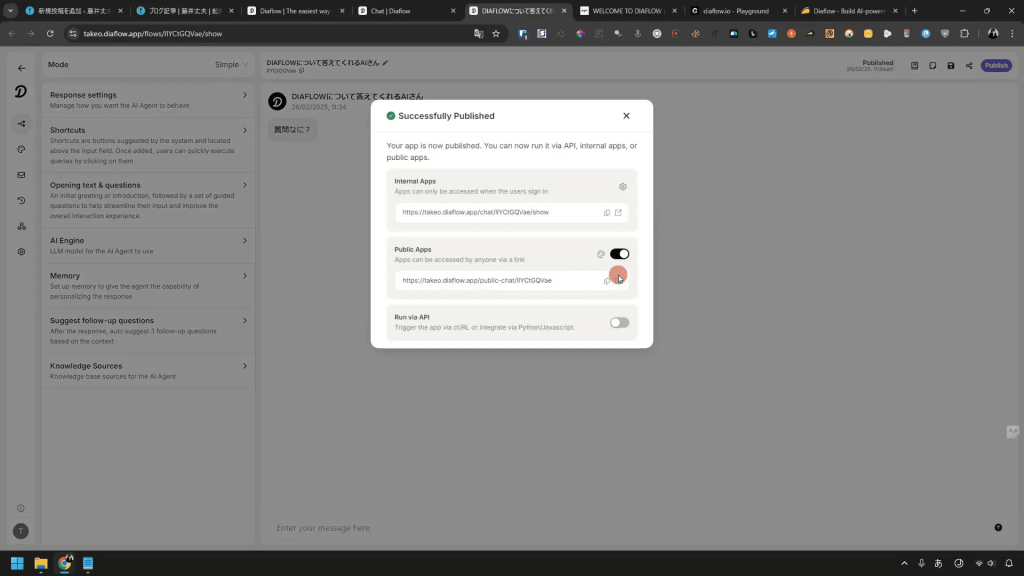This screenshot has height=576, width=1024.
Task: Copy the flow ID under title
Action: (x=301, y=71)
